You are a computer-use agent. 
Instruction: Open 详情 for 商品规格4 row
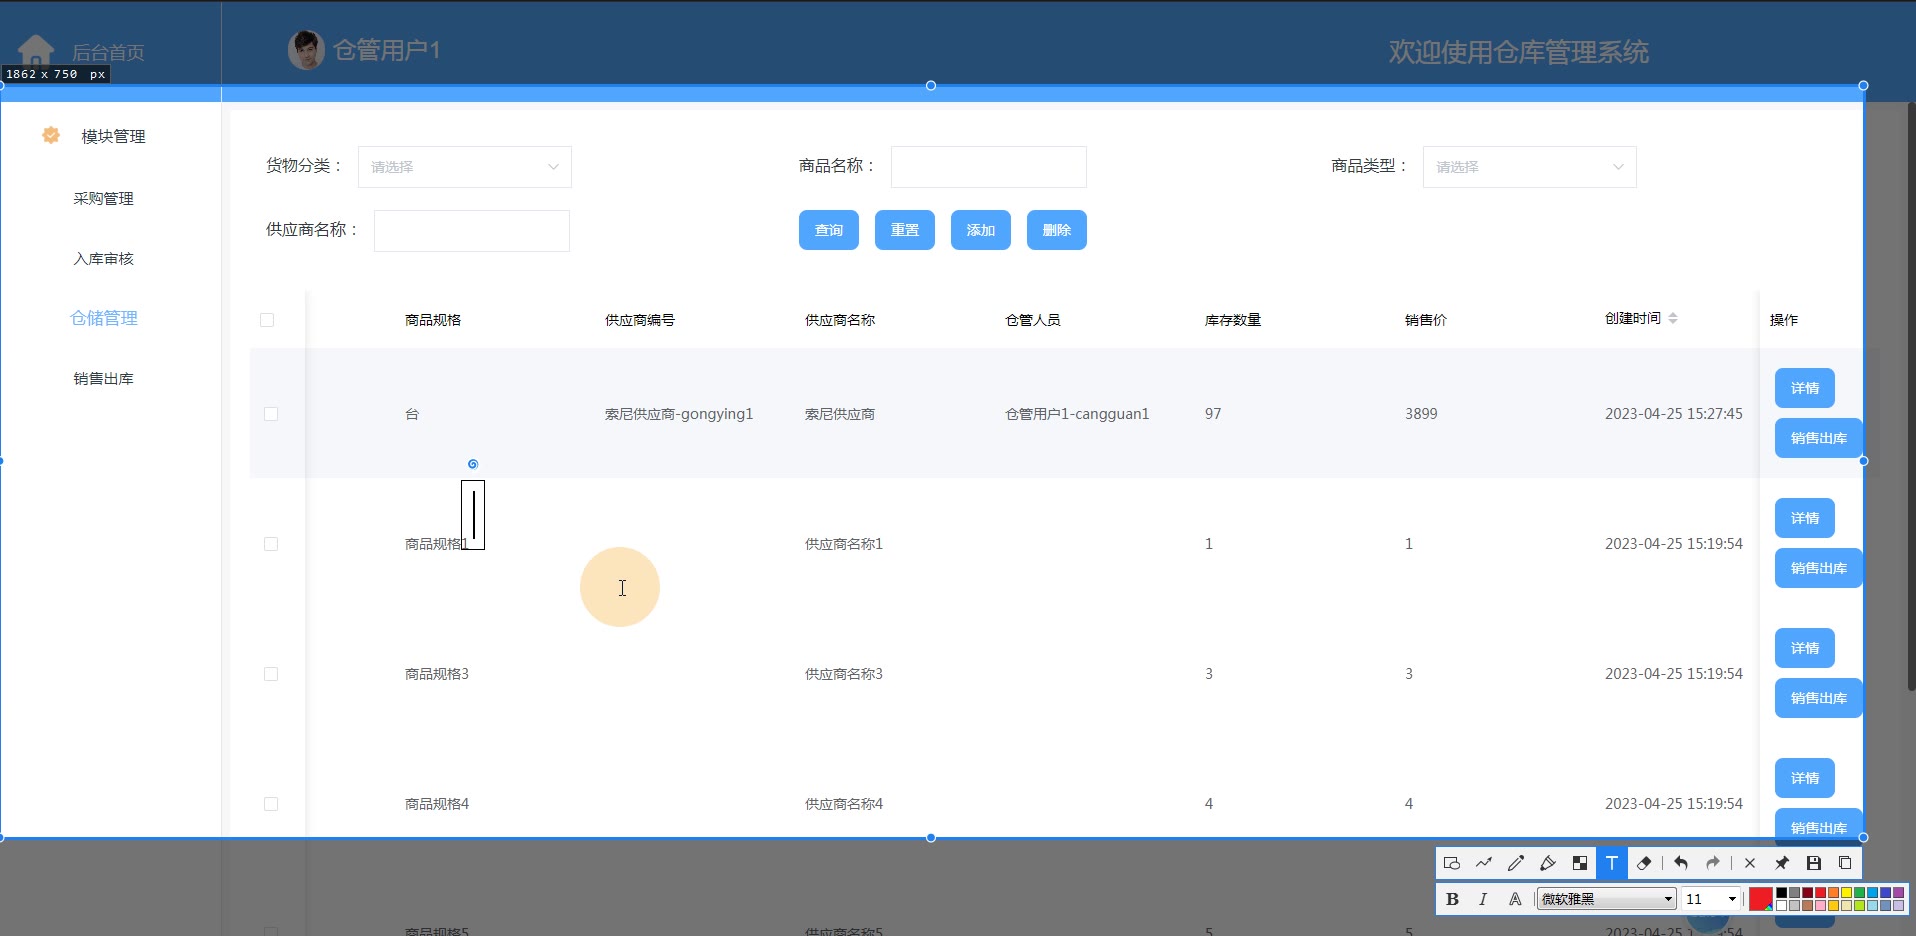point(1805,778)
